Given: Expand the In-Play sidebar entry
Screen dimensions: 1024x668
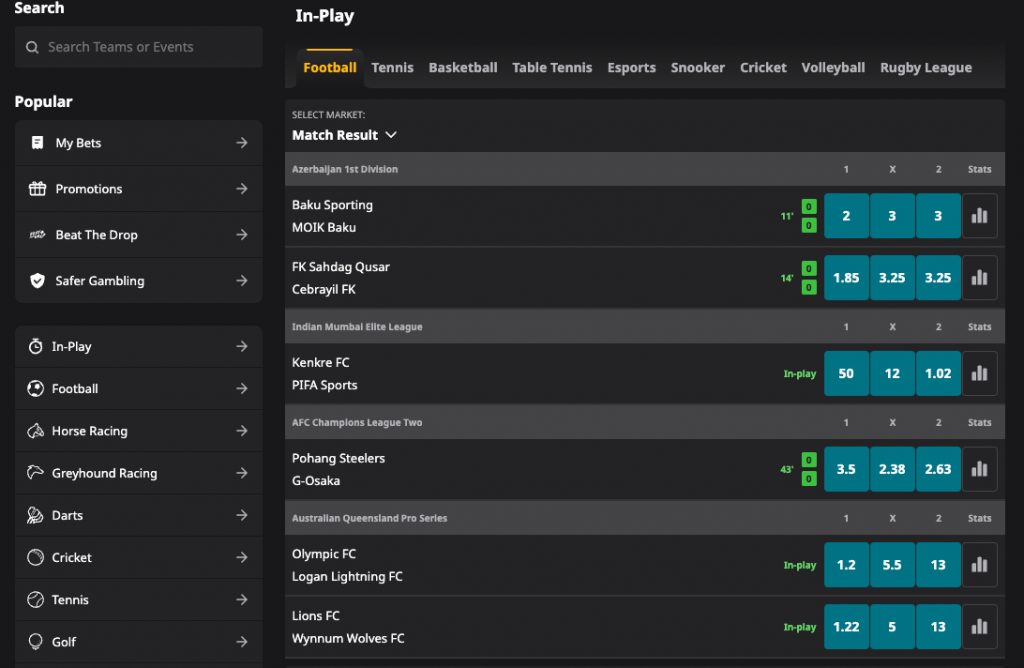Looking at the screenshot, I should point(244,346).
